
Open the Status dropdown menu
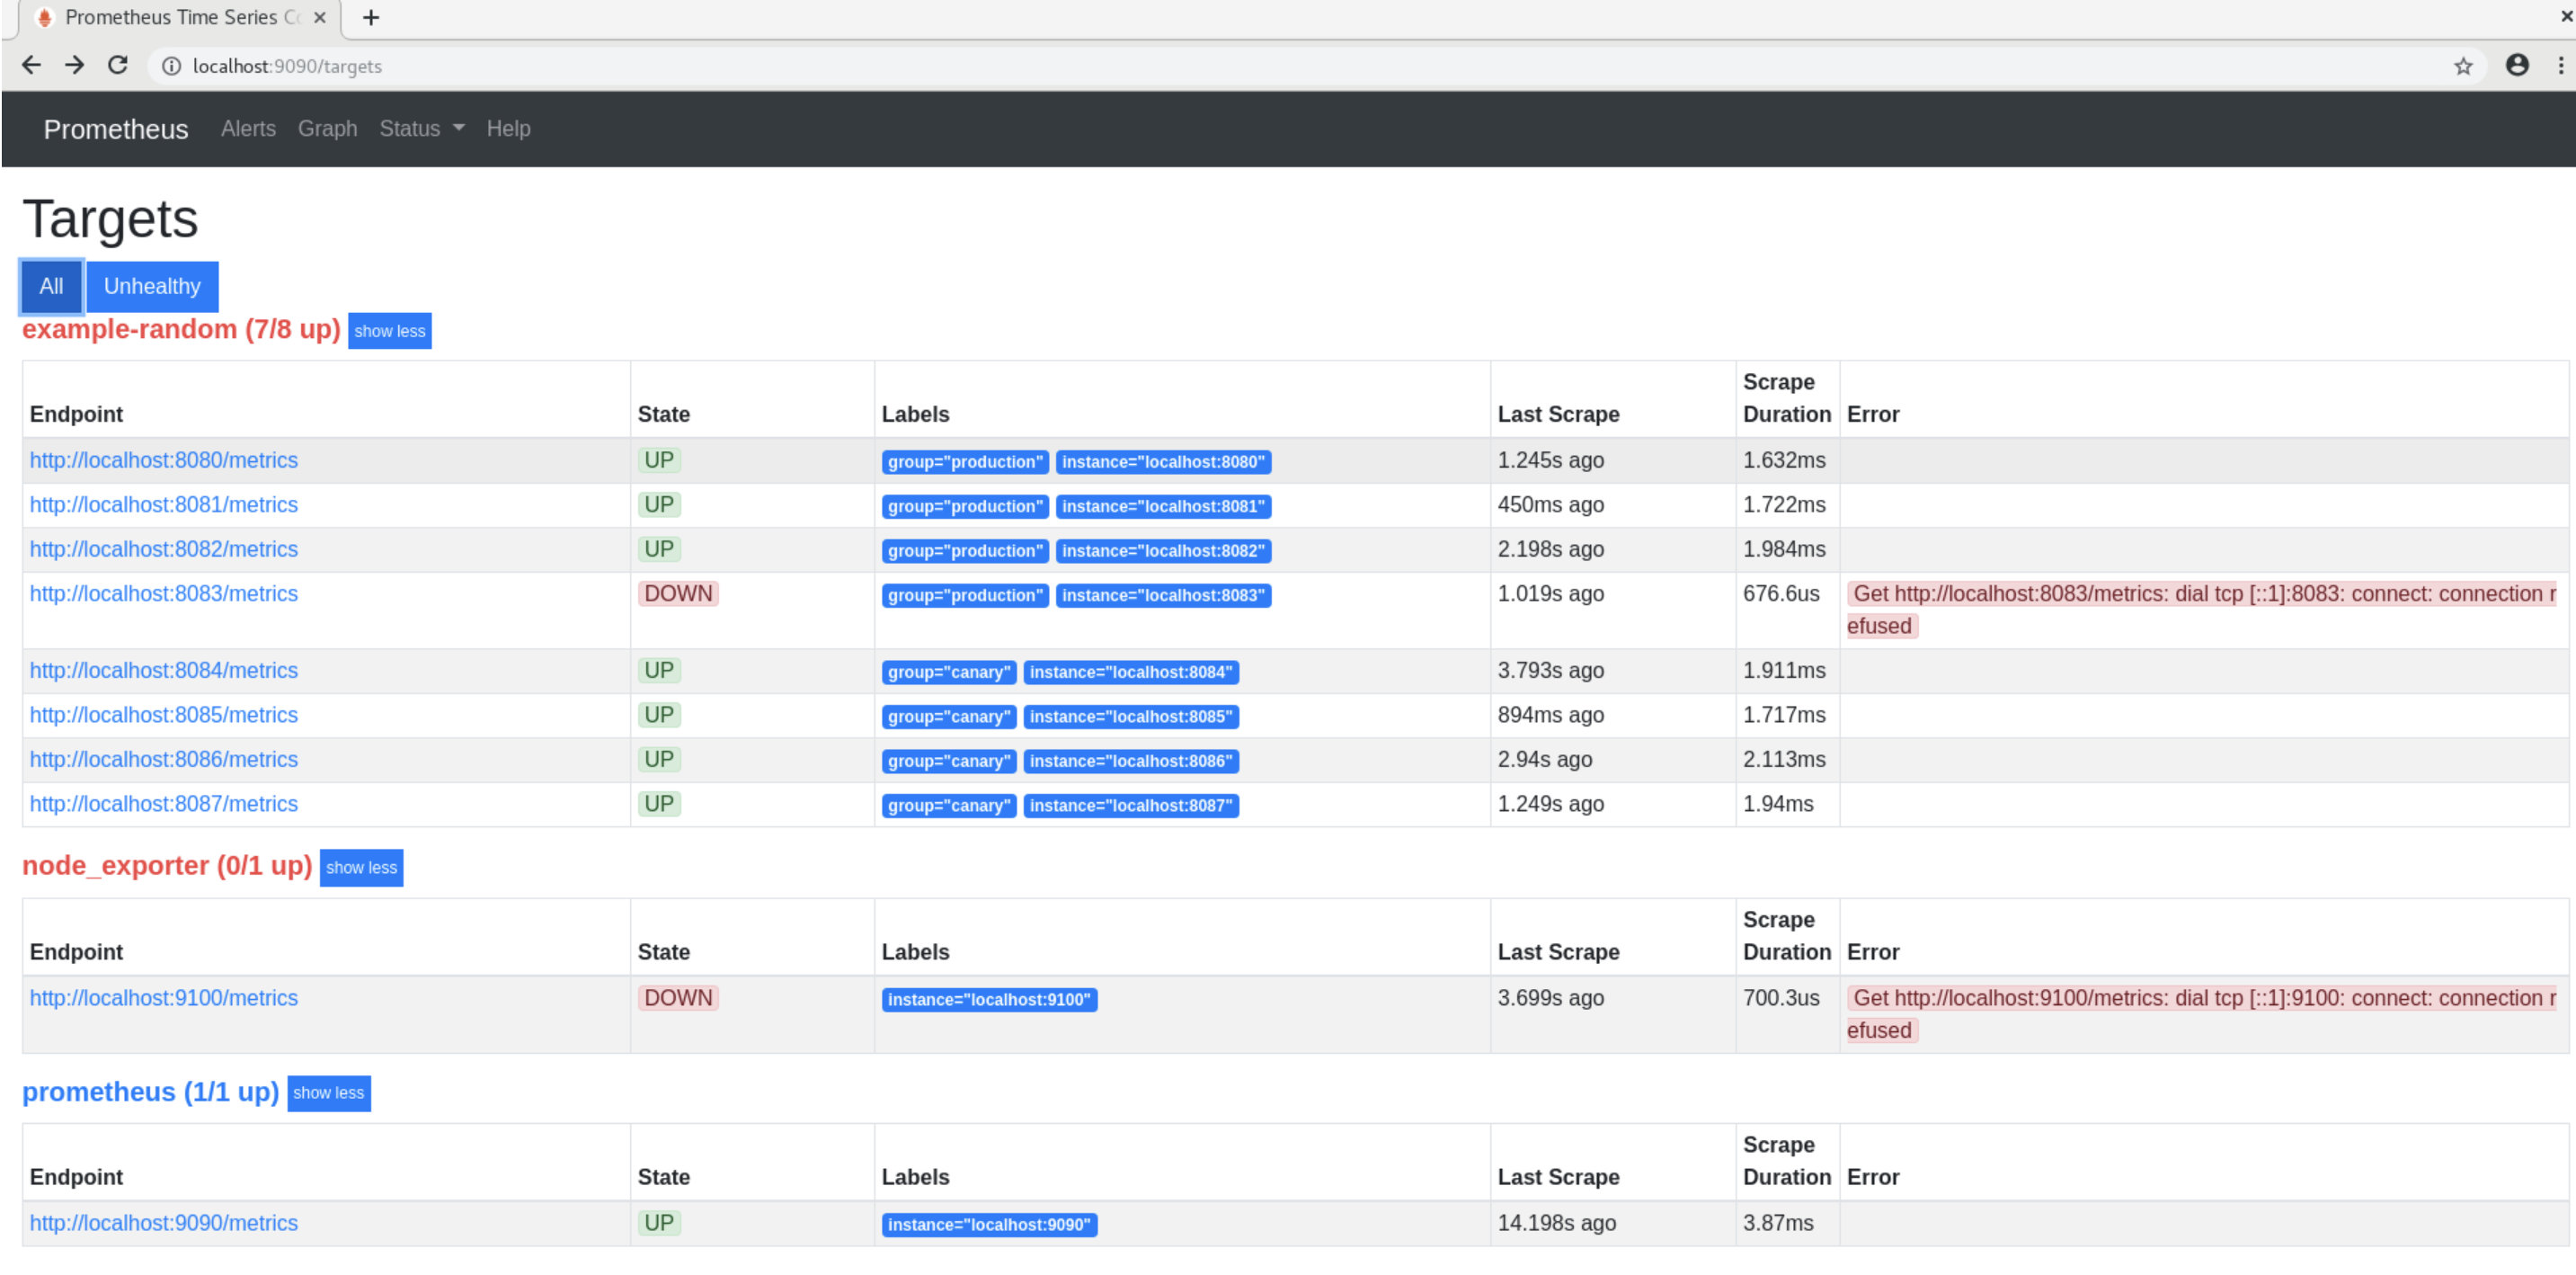[420, 129]
